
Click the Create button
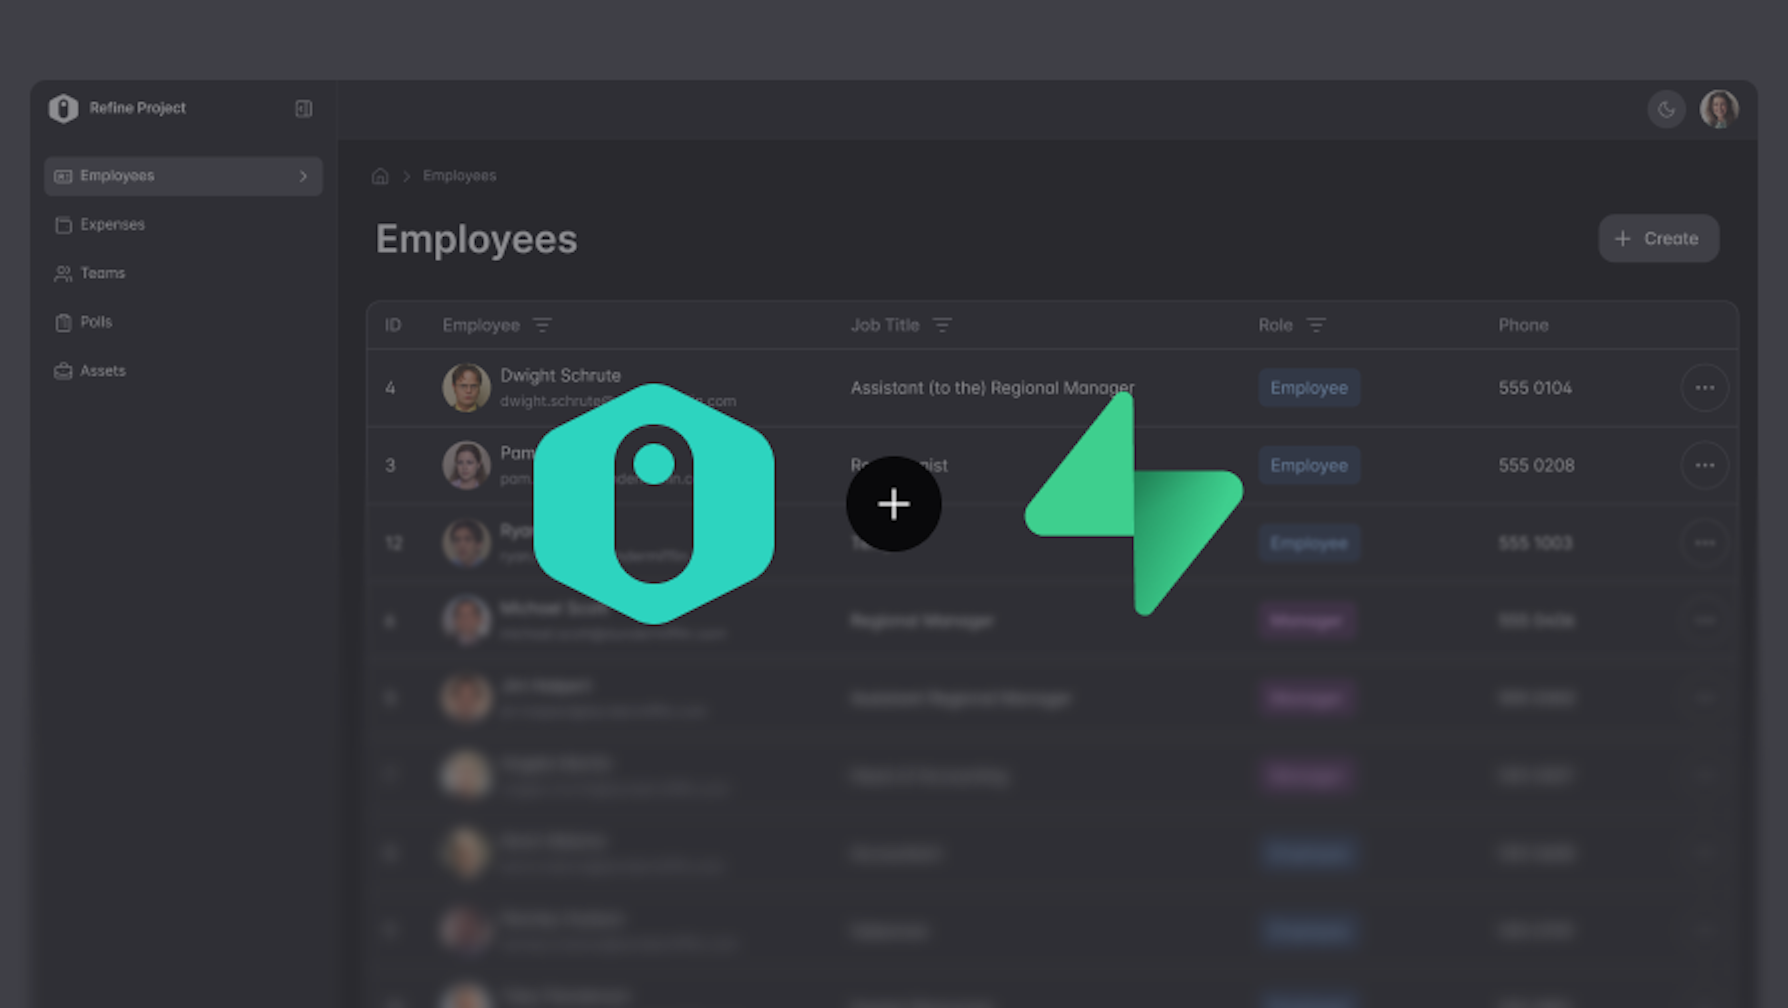(x=1658, y=238)
